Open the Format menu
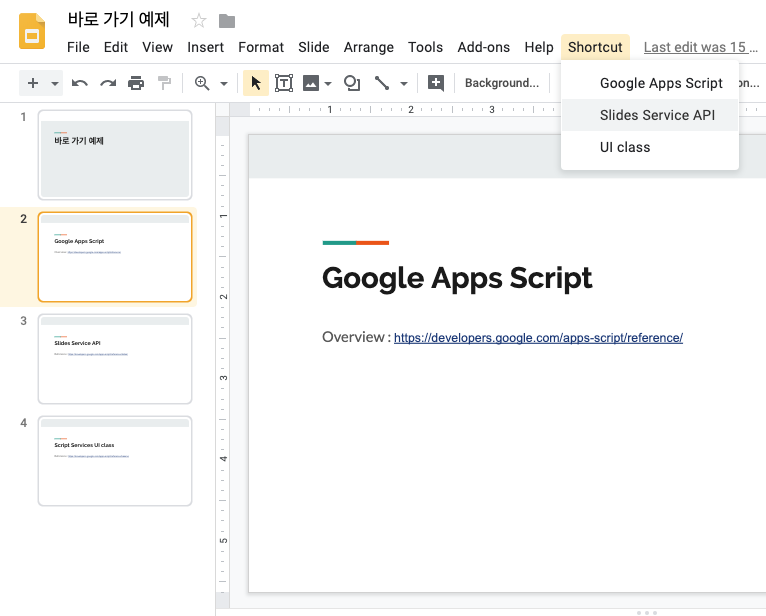Screen dimensions: 766x616 pos(261,47)
